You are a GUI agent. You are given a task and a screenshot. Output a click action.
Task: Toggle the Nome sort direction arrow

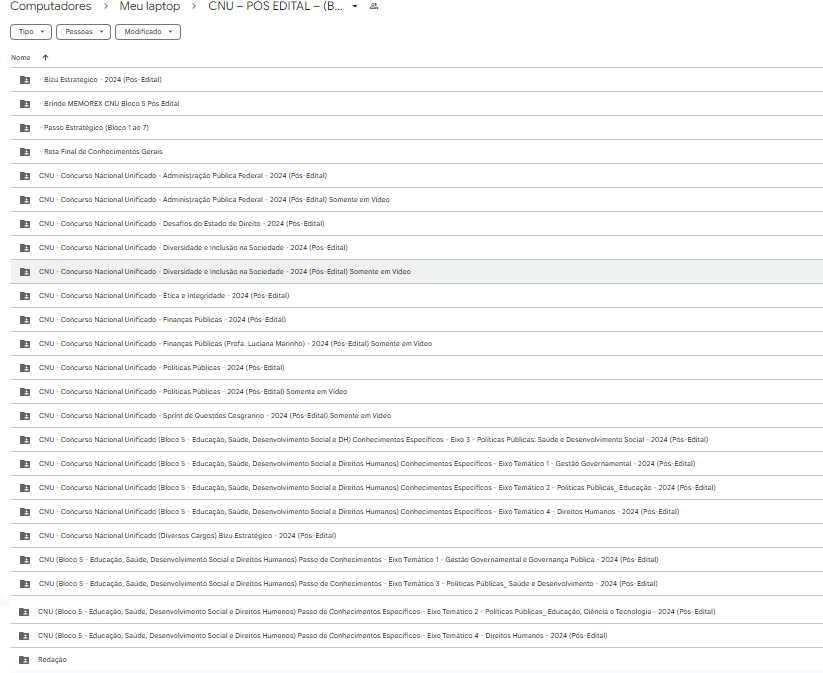coord(45,58)
